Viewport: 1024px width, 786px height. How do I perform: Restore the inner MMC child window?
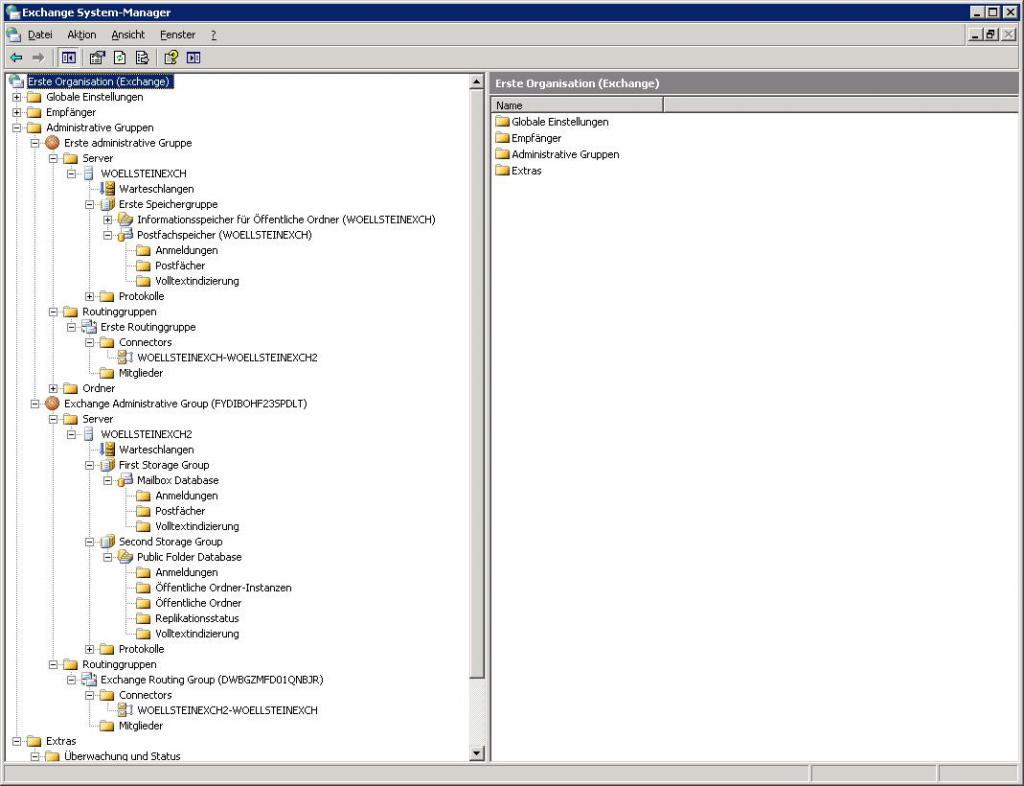pos(991,35)
